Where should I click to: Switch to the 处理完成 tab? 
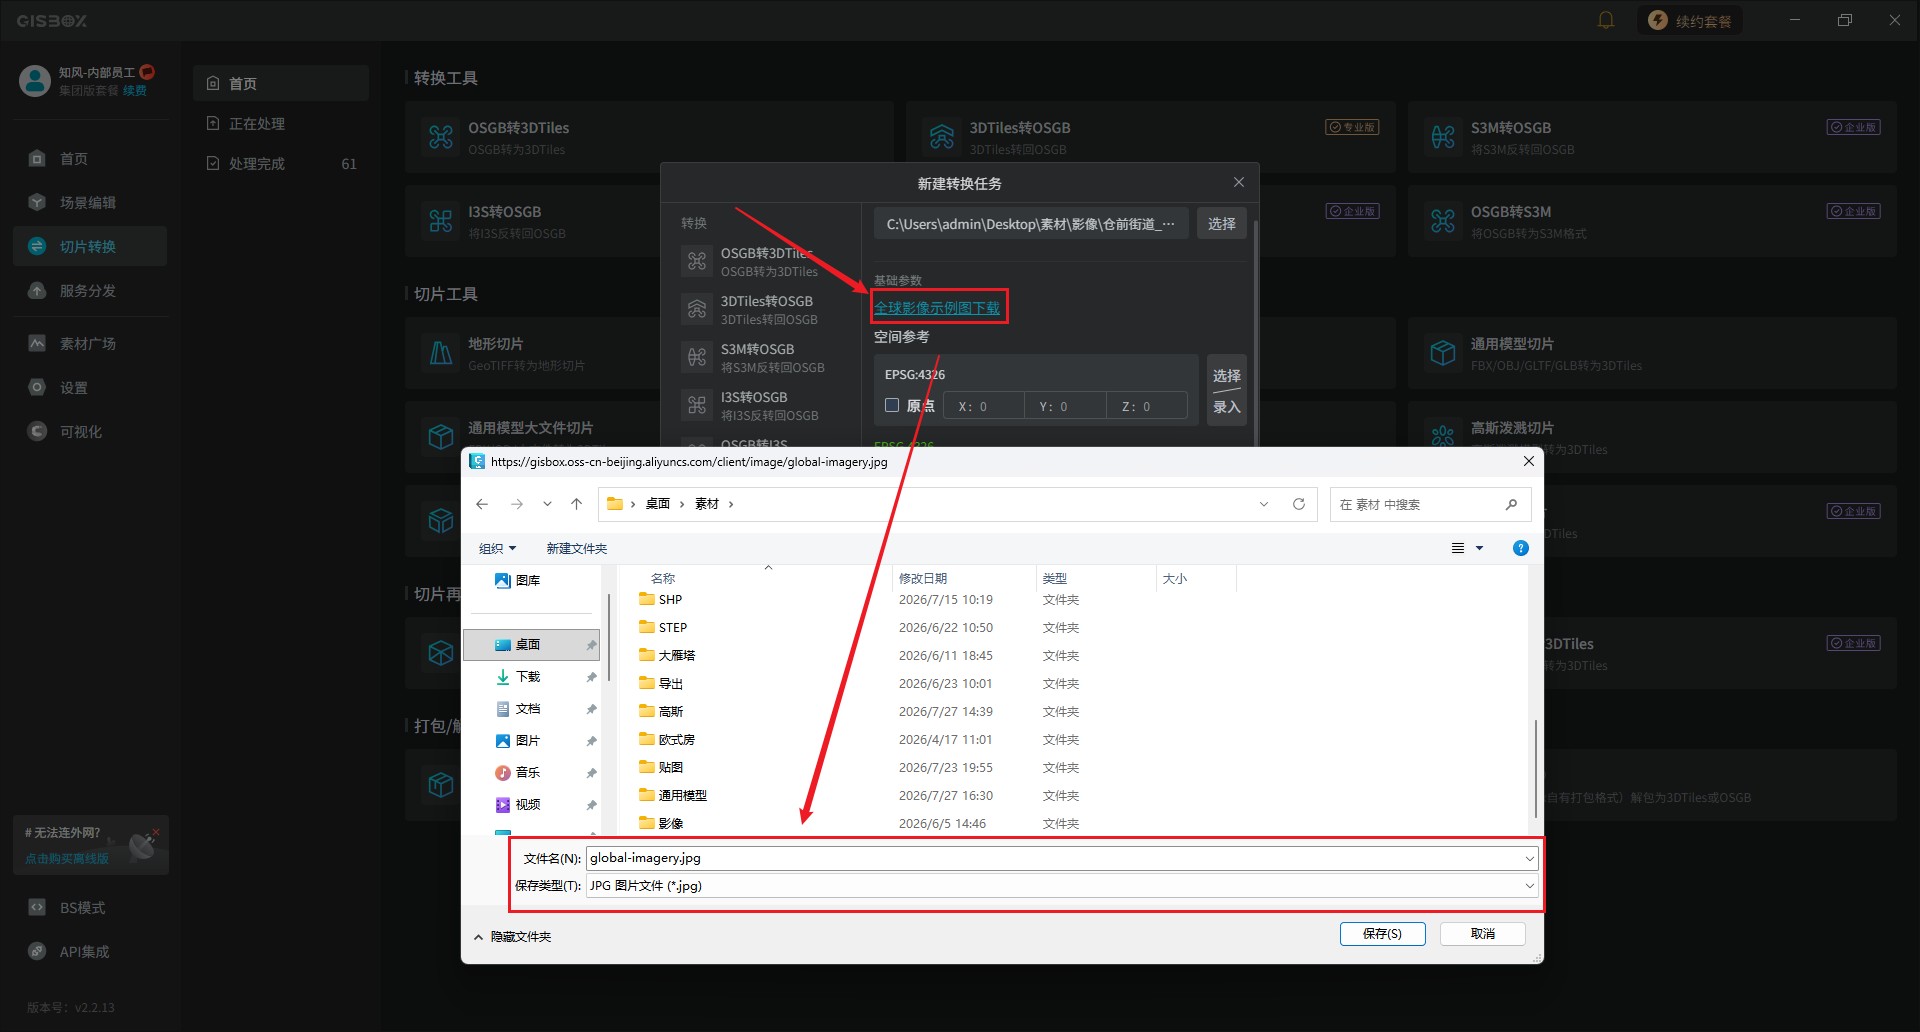pos(281,164)
